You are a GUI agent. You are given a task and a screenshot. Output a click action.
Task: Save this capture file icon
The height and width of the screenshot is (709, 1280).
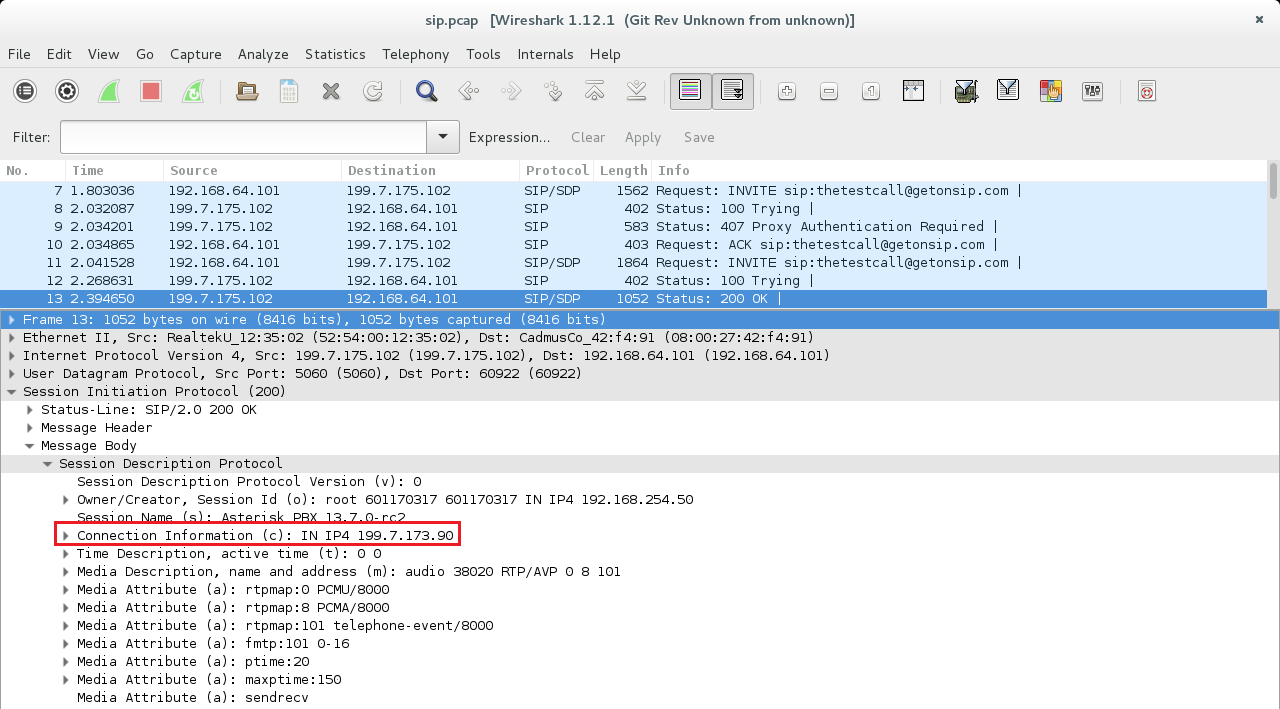pyautogui.click(x=289, y=91)
